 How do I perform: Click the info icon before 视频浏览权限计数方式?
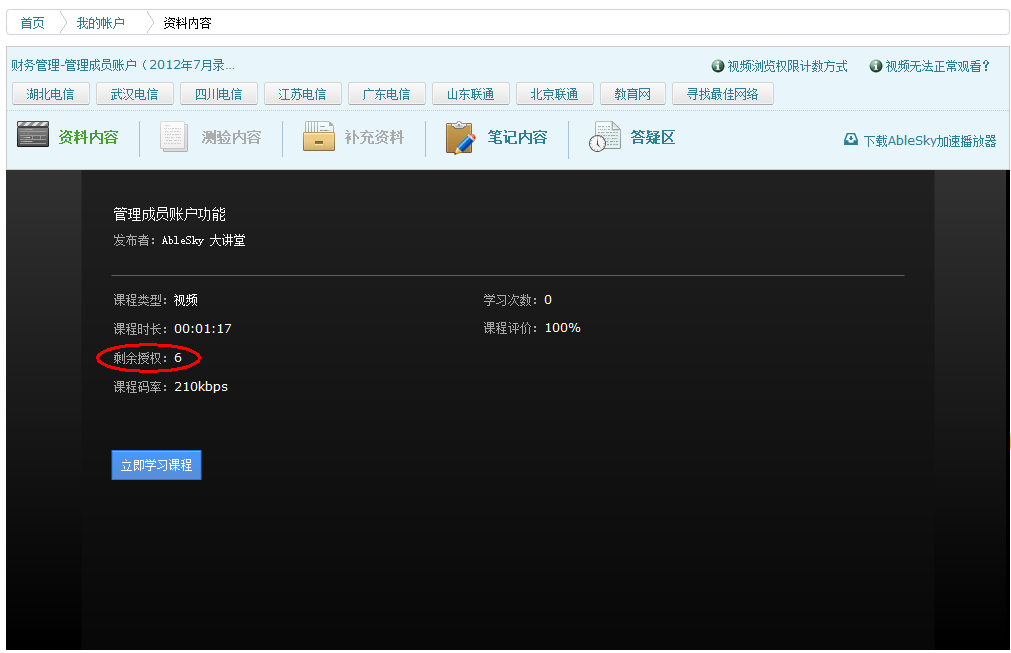tap(718, 66)
